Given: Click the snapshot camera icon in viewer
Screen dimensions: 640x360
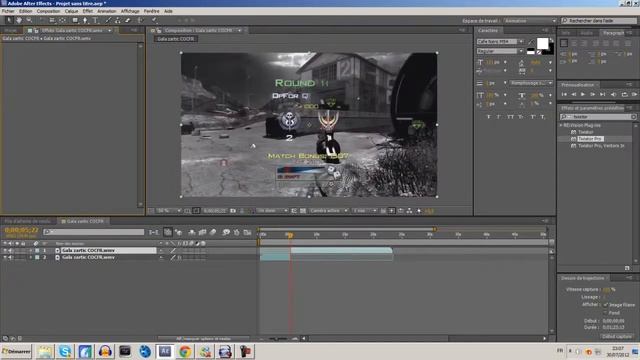Looking at the screenshot, I should click(x=233, y=211).
